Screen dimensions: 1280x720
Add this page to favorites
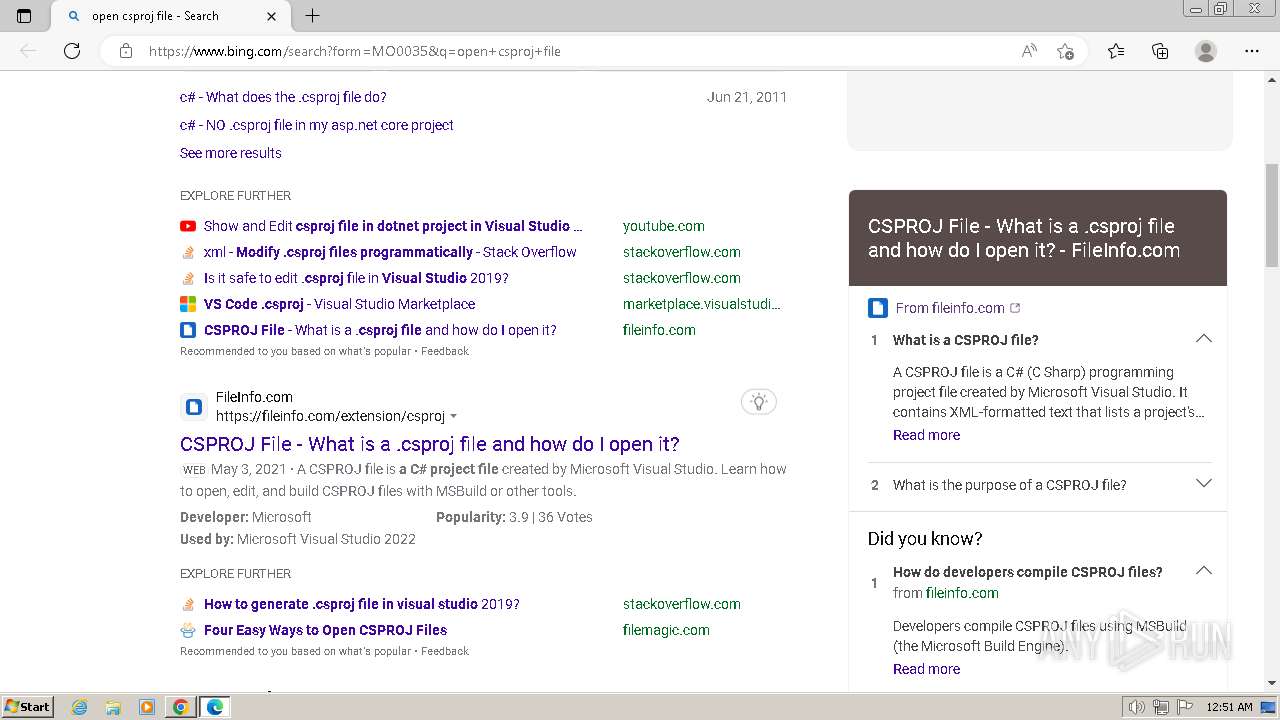pos(1065,51)
